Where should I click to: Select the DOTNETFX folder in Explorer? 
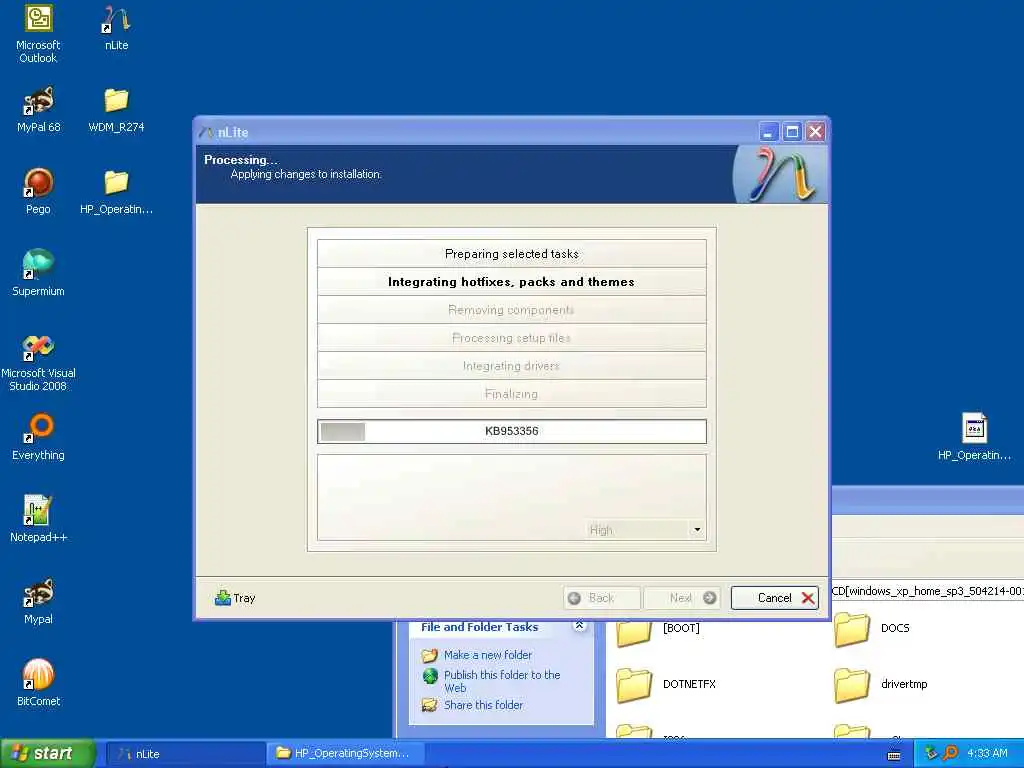tap(666, 684)
